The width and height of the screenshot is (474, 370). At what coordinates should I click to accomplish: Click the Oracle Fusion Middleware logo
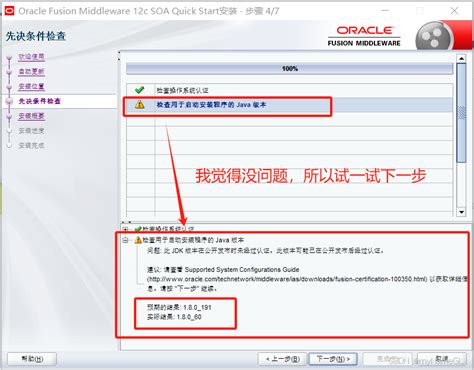point(364,36)
